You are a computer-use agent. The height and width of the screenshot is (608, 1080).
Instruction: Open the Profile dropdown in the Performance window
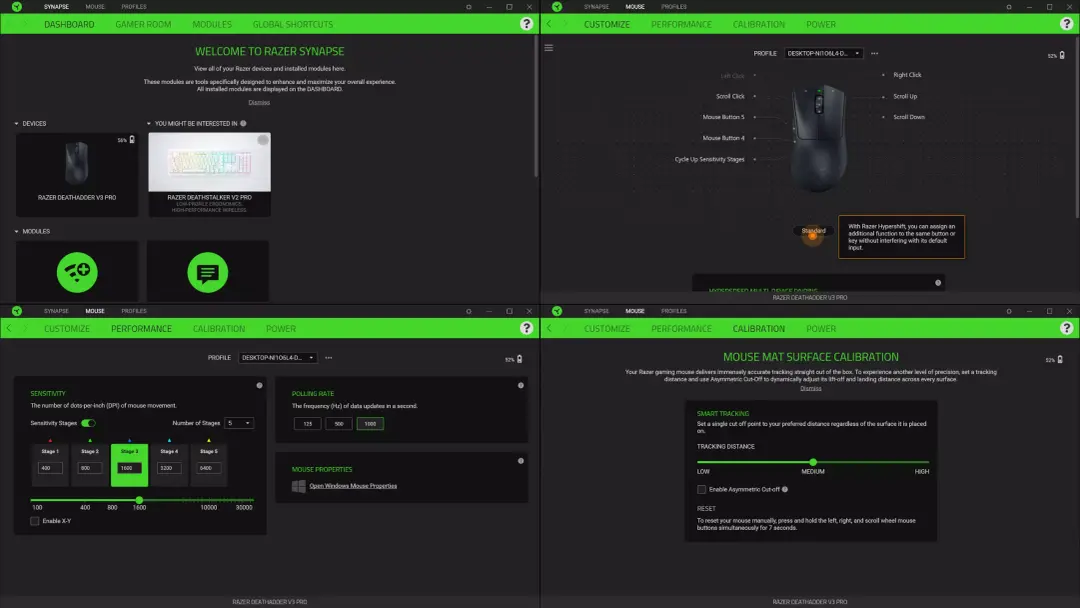[278, 357]
